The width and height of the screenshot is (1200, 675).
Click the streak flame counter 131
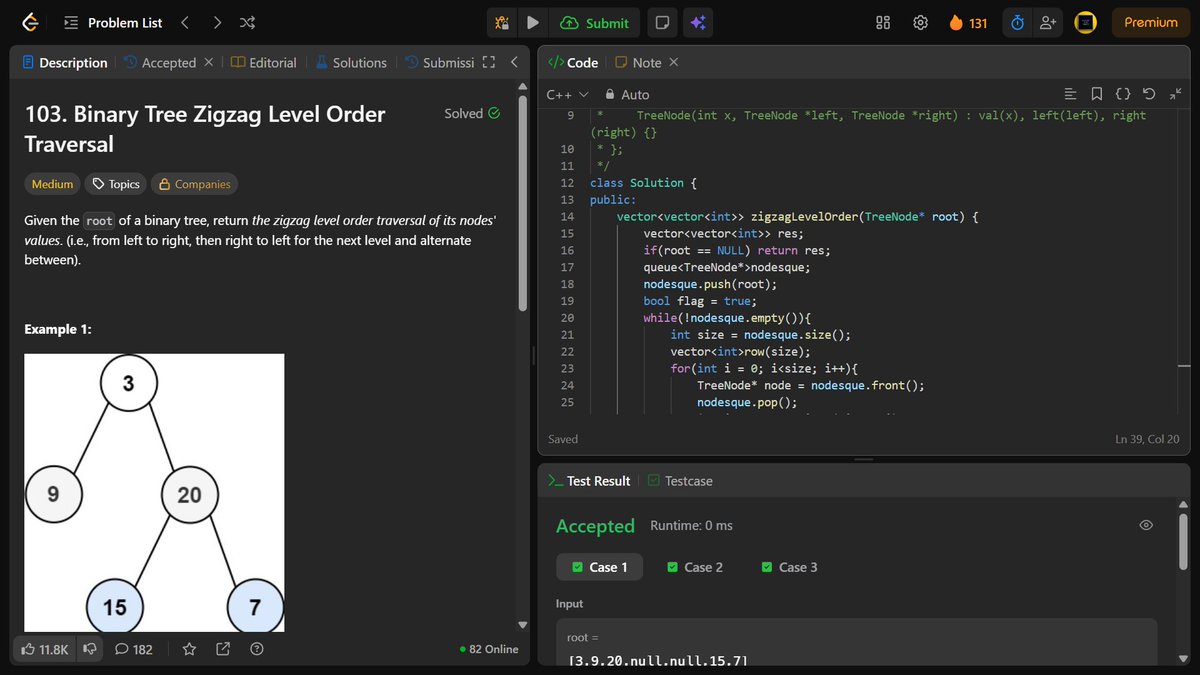(968, 22)
